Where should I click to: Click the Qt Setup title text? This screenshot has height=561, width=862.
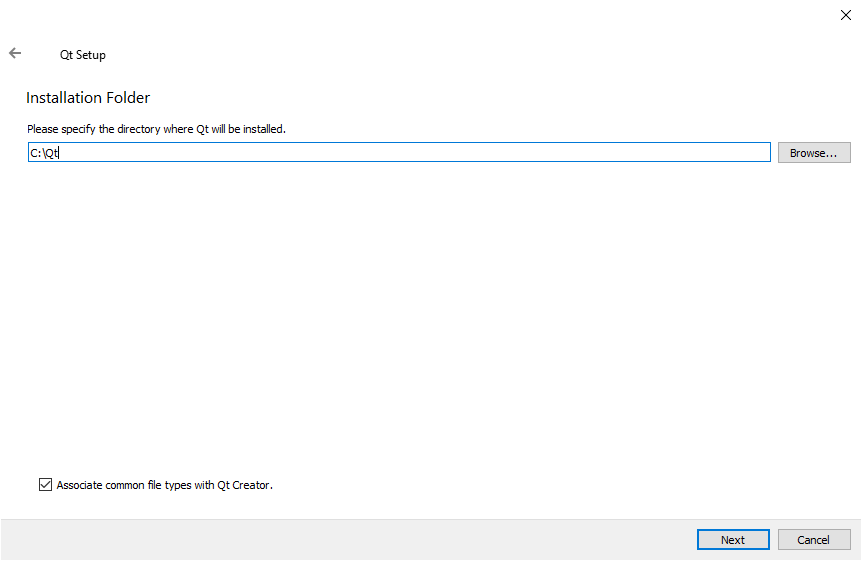[x=83, y=55]
